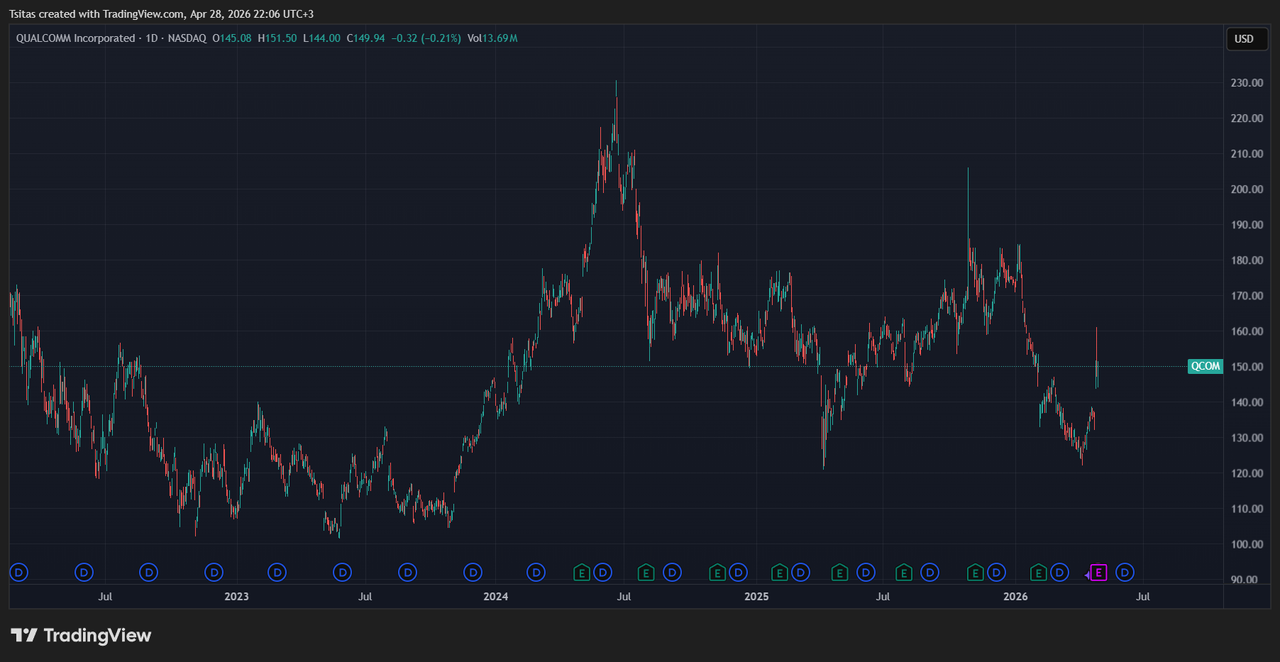This screenshot has width=1280, height=662.
Task: Click the earnings marker just before 2026 label
Action: (975, 572)
